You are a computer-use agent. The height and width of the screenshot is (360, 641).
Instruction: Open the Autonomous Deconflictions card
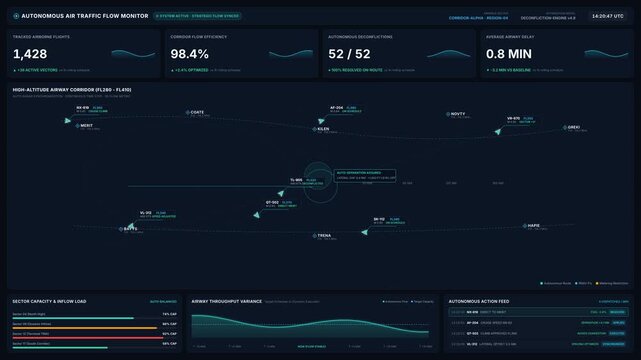point(399,53)
